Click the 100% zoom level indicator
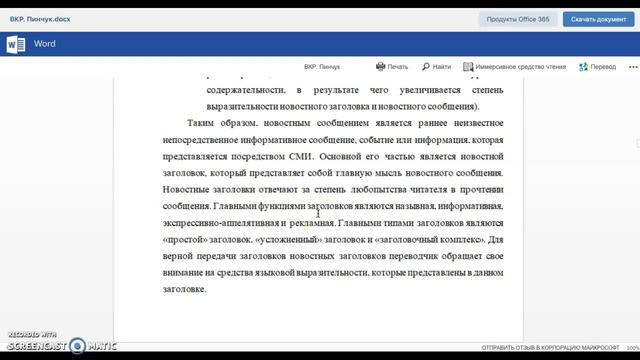Viewport: 640px width, 360px height. pos(633,348)
